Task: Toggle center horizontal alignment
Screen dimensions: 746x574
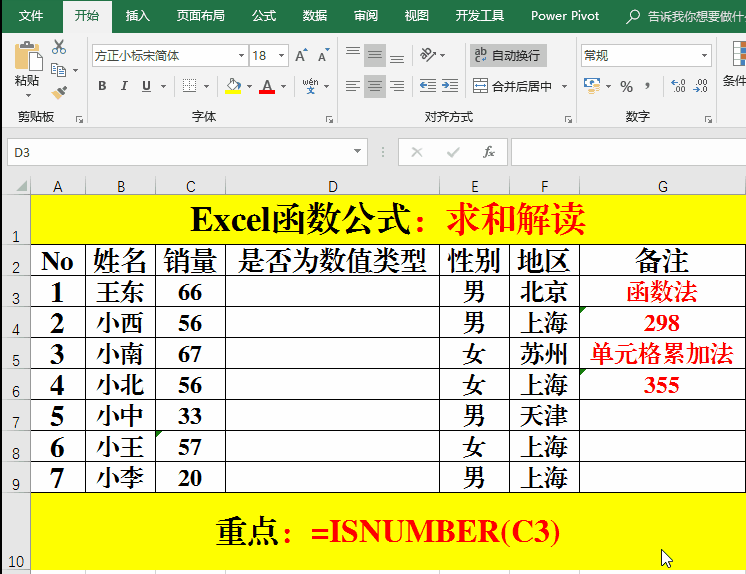Action: (x=375, y=86)
